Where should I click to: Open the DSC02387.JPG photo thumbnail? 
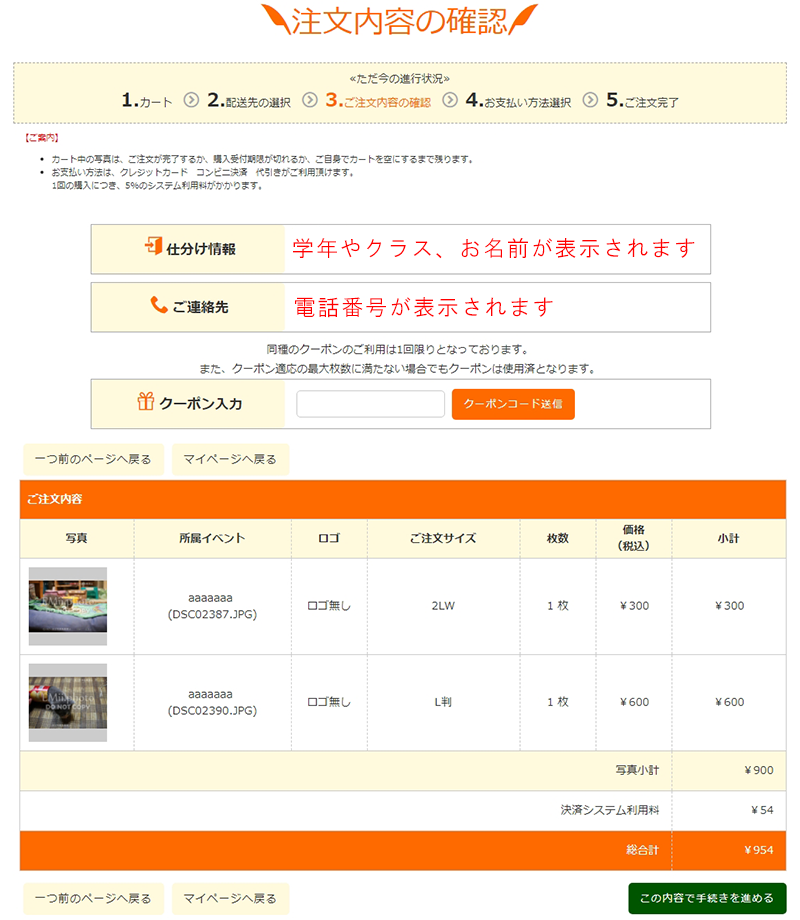[x=68, y=606]
